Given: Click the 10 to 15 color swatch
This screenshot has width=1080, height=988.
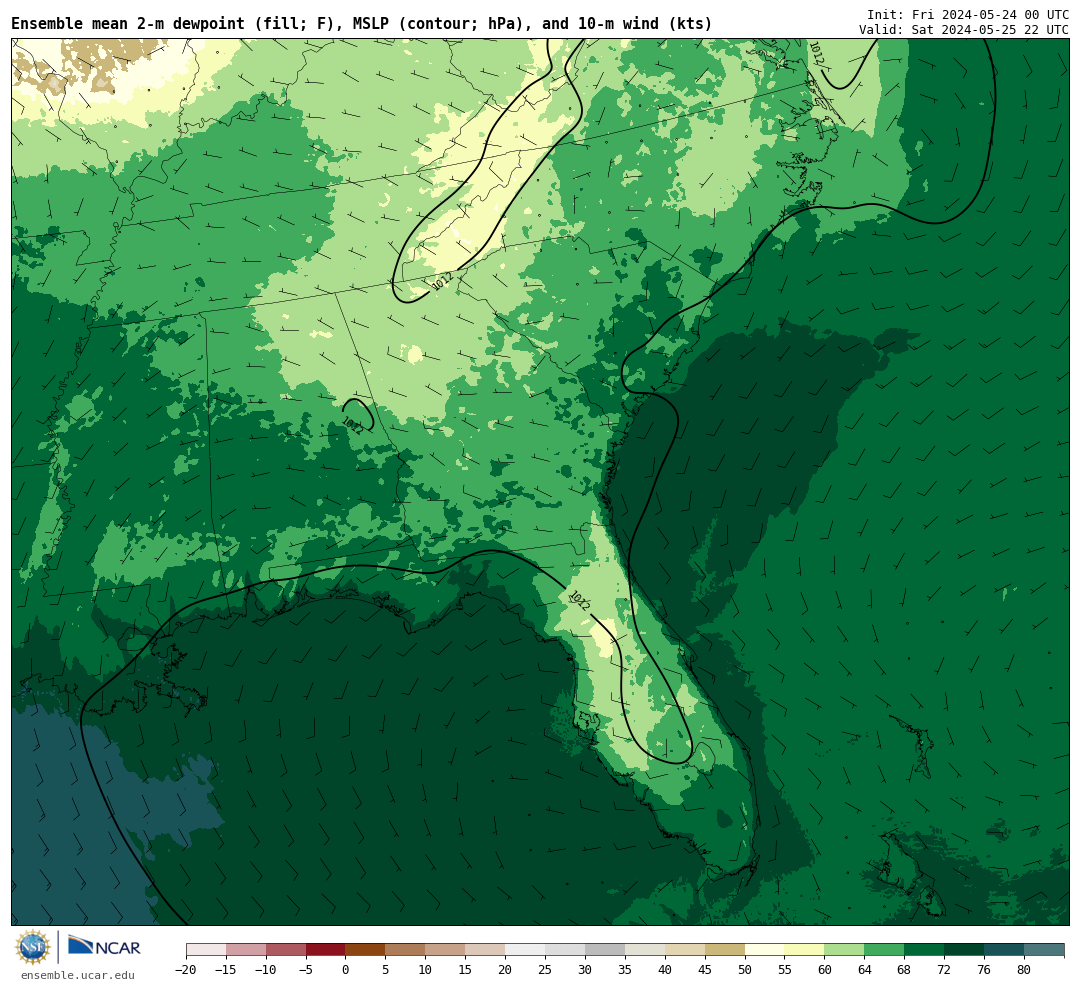Looking at the screenshot, I should [x=446, y=949].
